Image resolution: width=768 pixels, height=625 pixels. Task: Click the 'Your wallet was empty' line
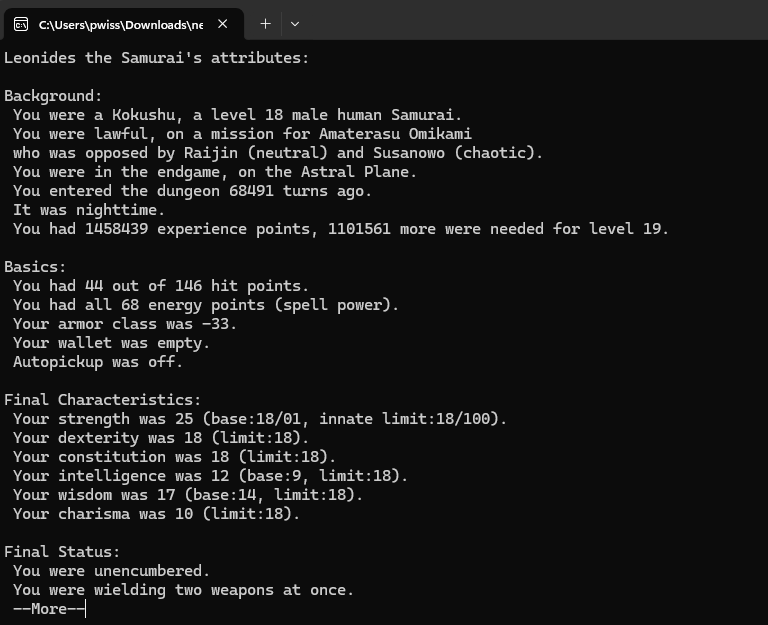[111, 343]
